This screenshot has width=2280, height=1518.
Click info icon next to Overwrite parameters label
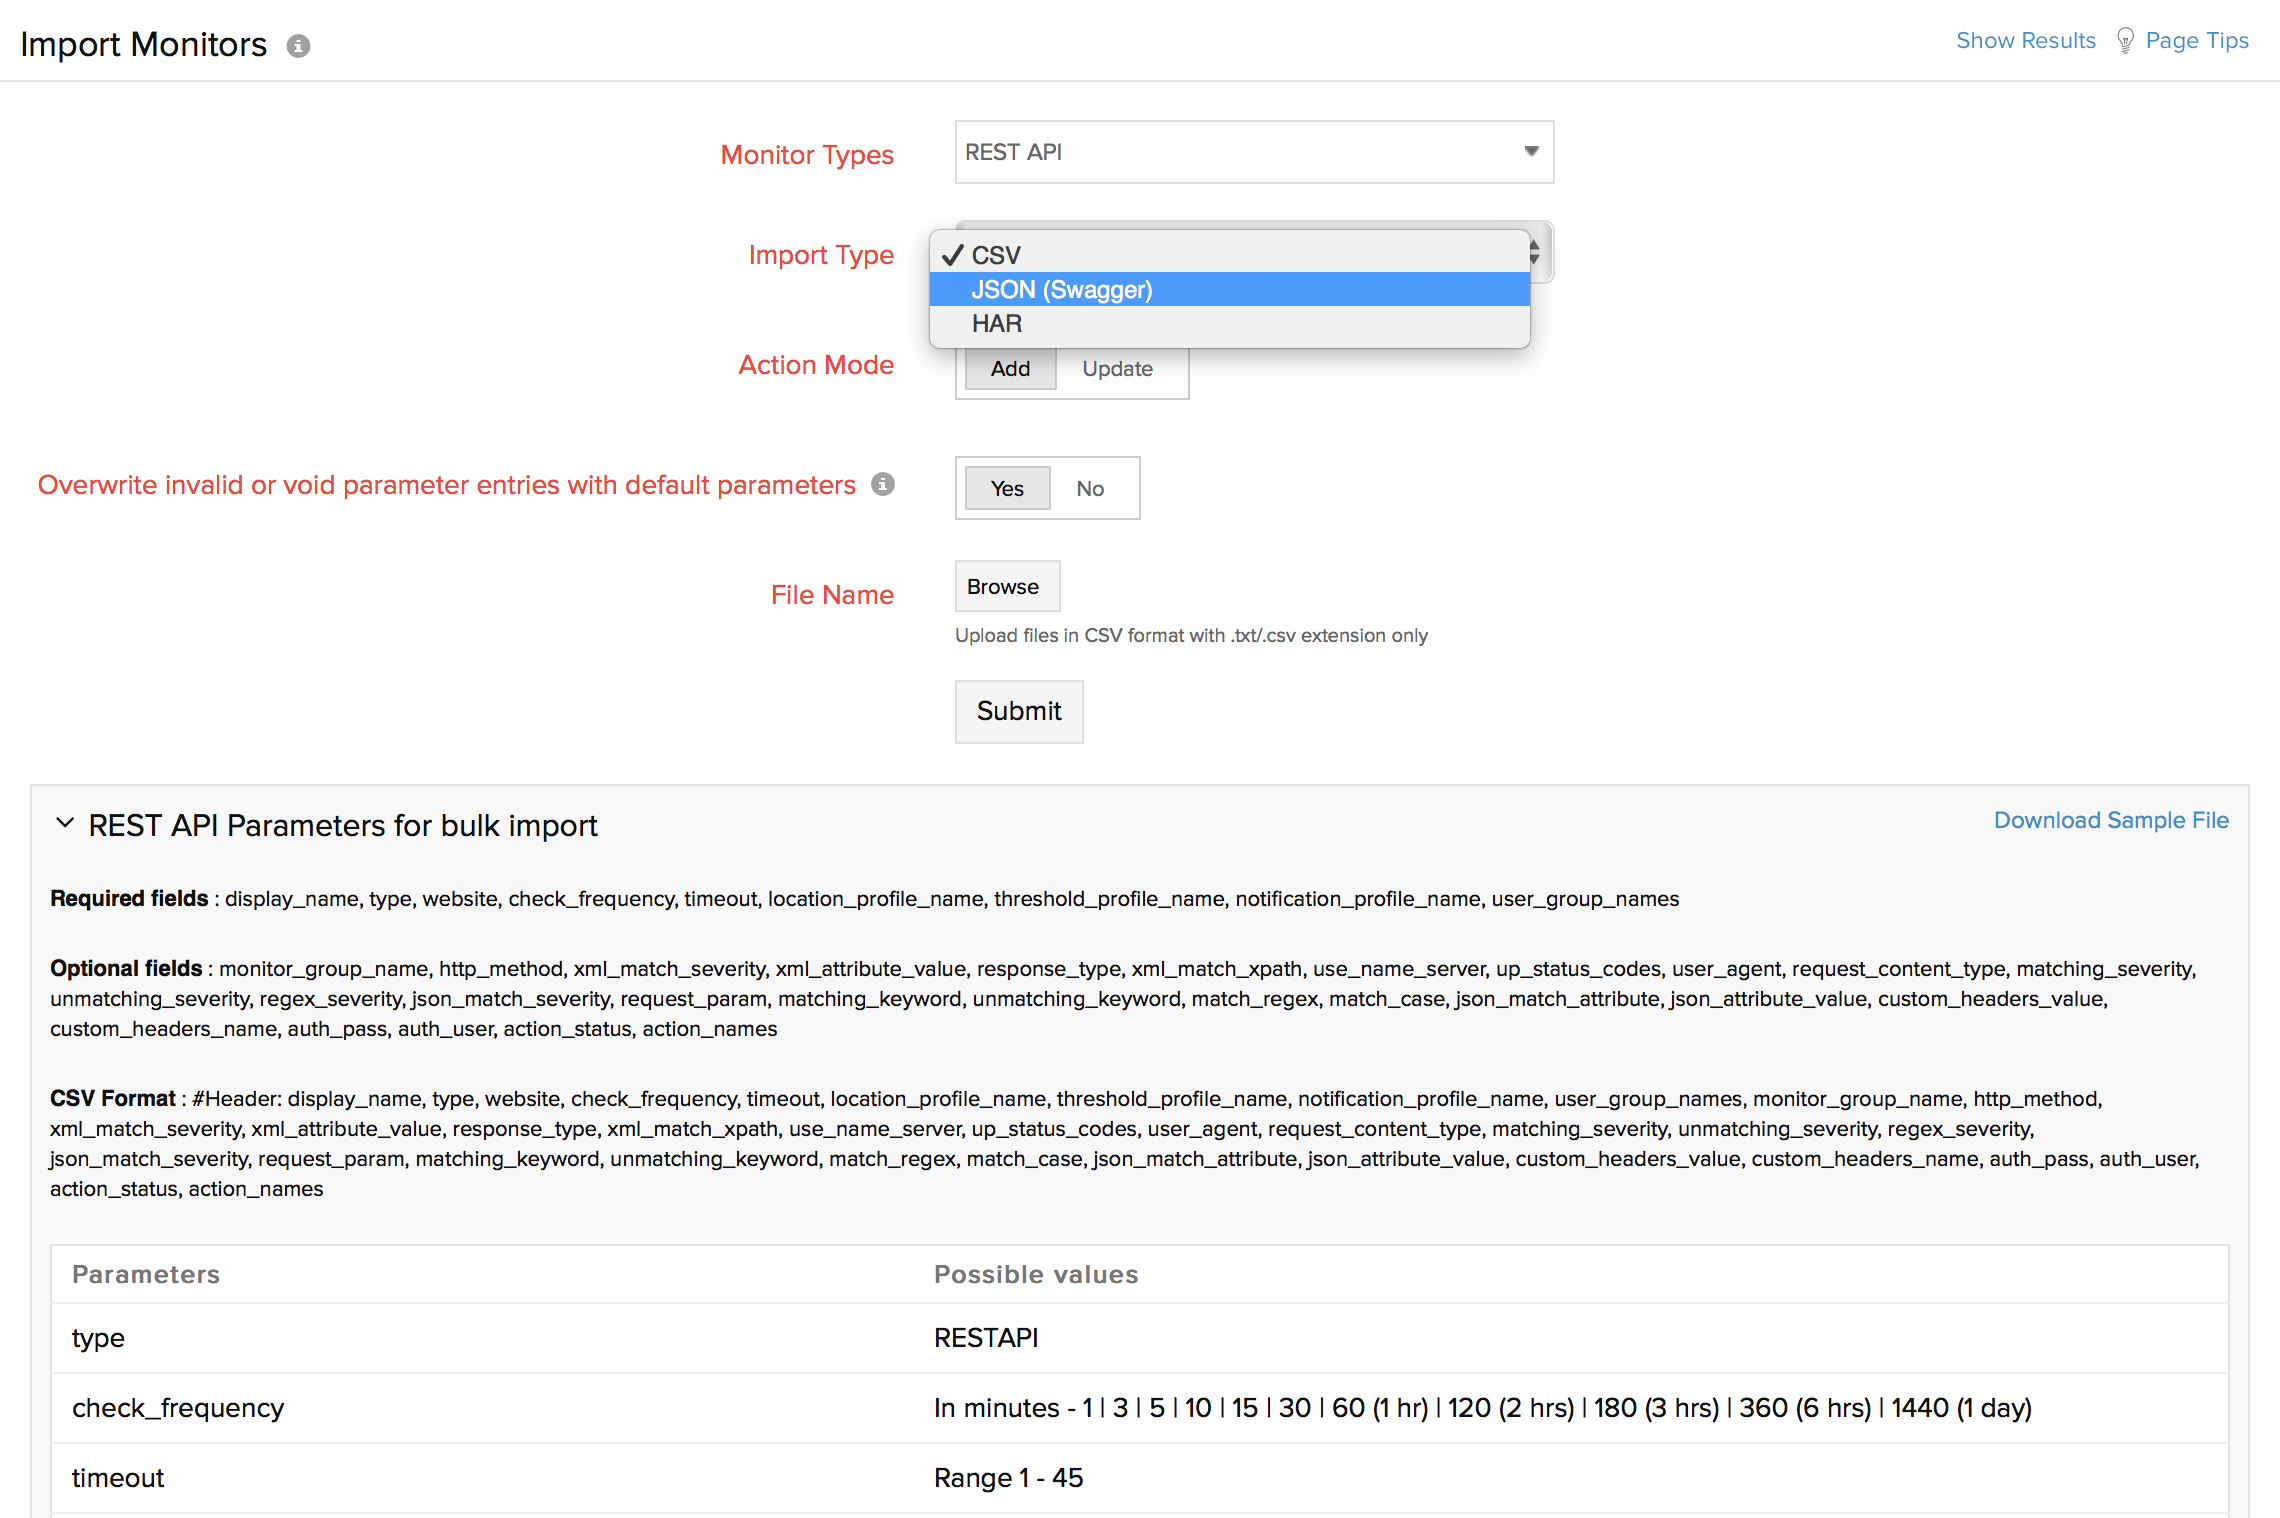click(x=882, y=484)
